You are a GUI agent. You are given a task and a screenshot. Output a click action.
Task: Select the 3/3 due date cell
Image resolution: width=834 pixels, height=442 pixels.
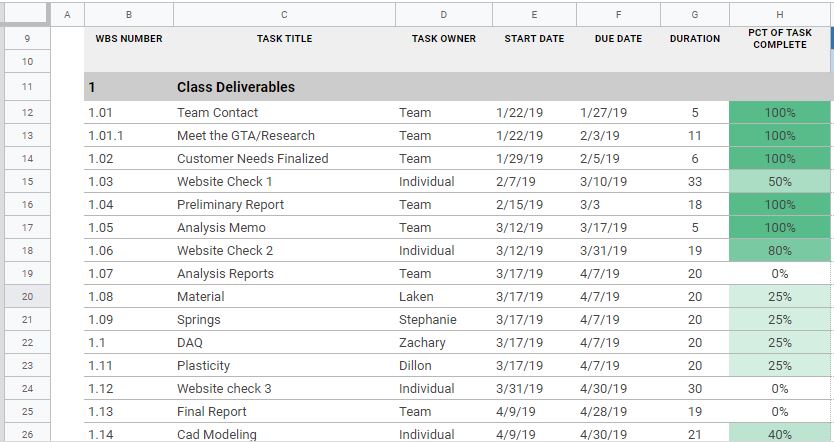(x=618, y=204)
